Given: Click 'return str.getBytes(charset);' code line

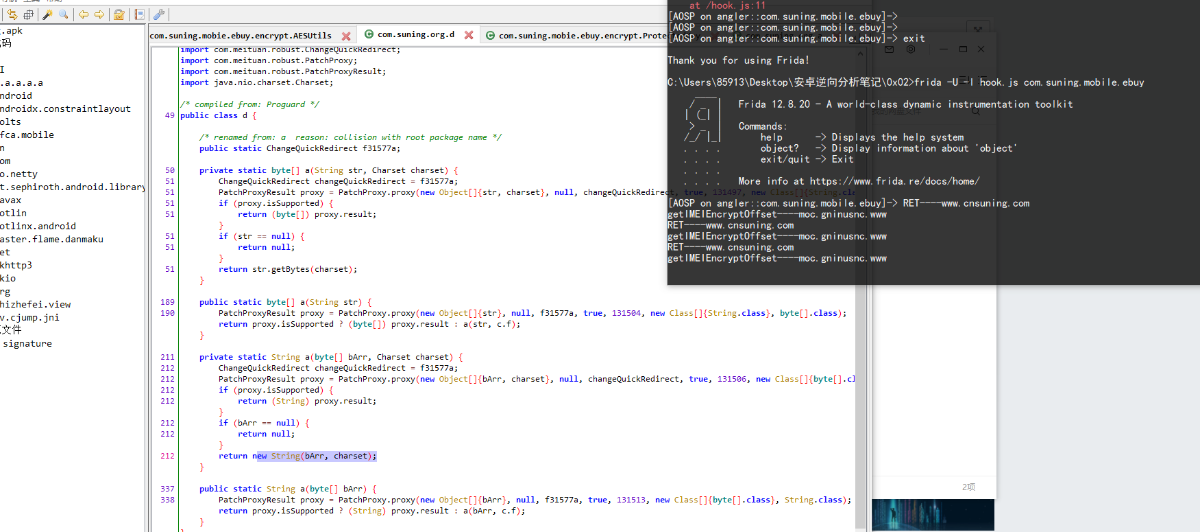Looking at the screenshot, I should [287, 269].
